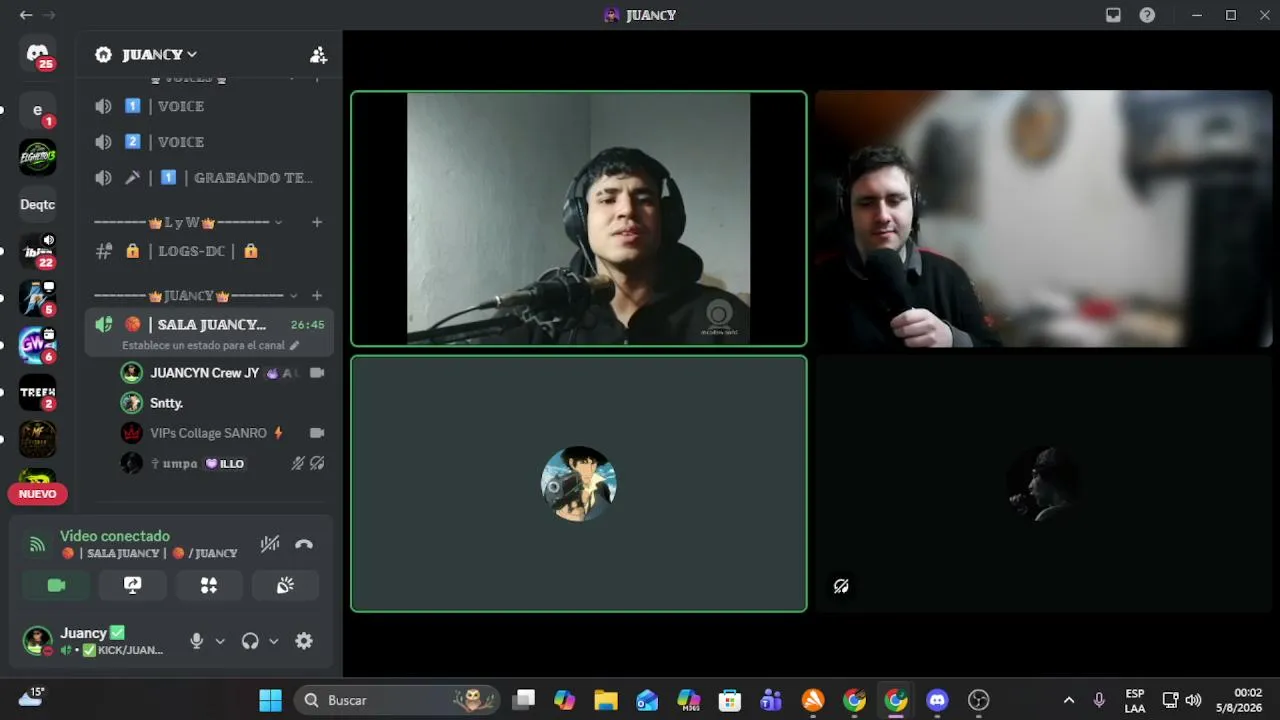Click the "Video conectado" connection status

point(115,536)
